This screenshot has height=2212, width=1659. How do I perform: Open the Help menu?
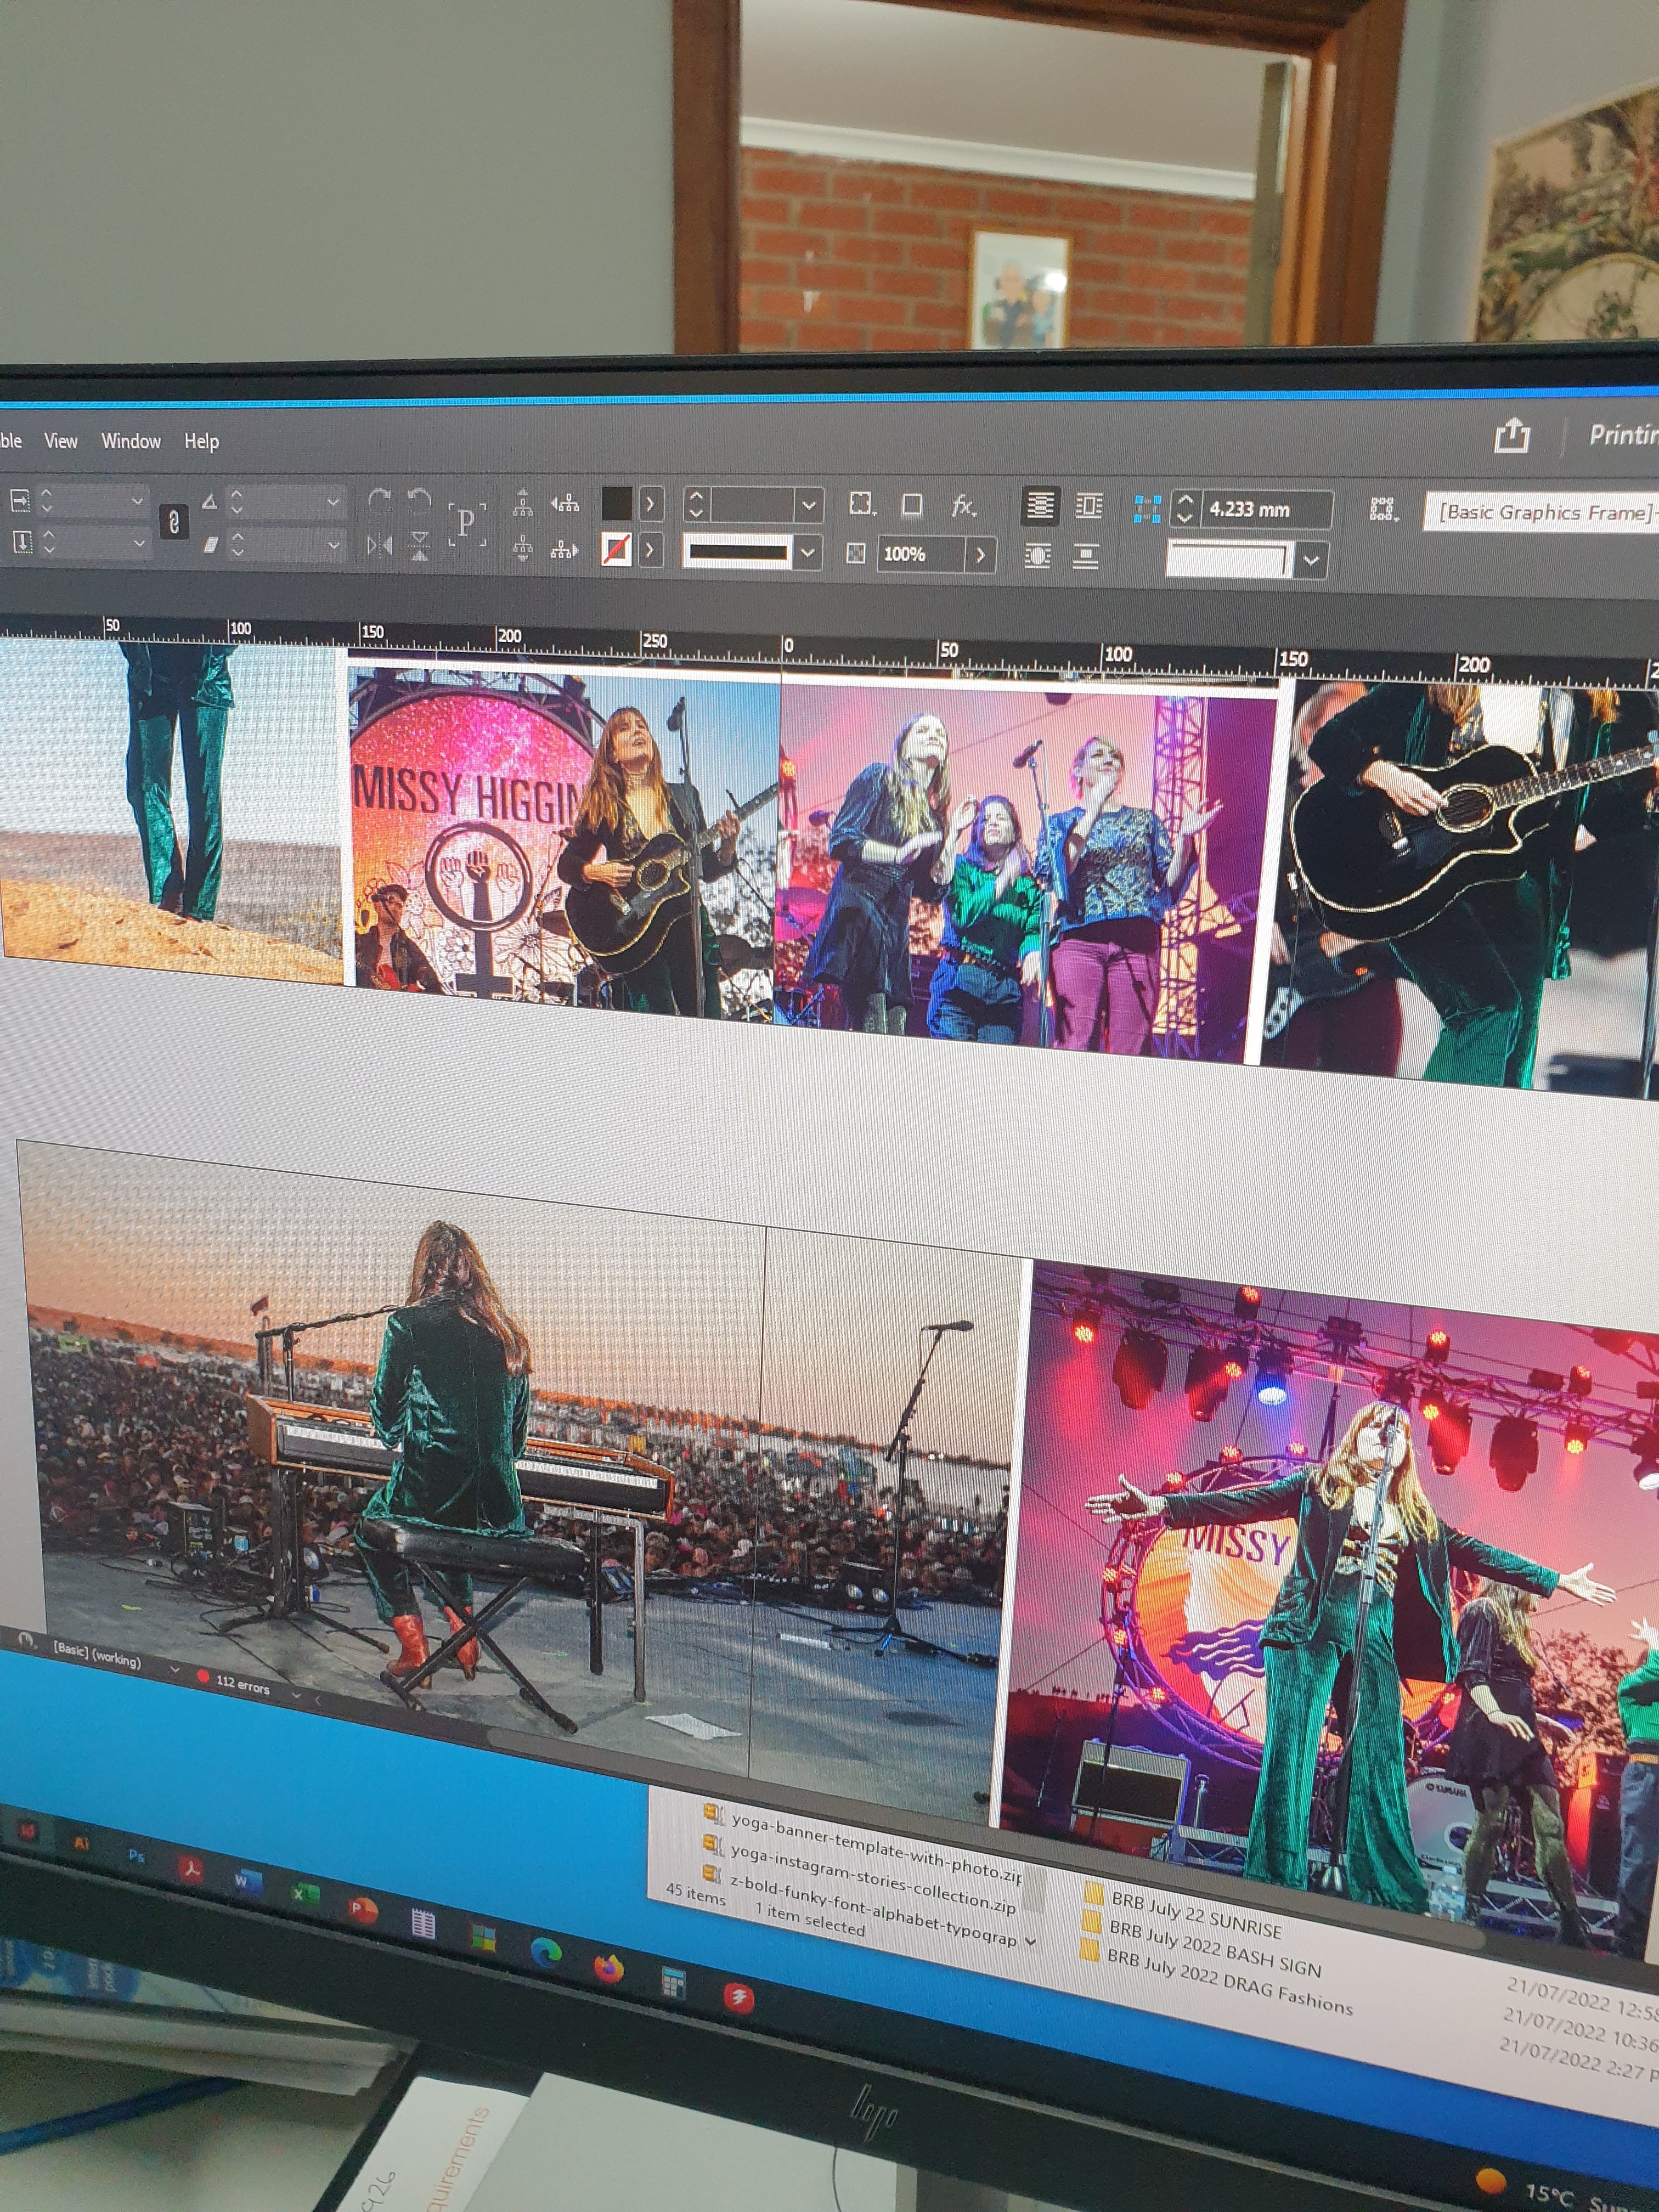point(201,441)
